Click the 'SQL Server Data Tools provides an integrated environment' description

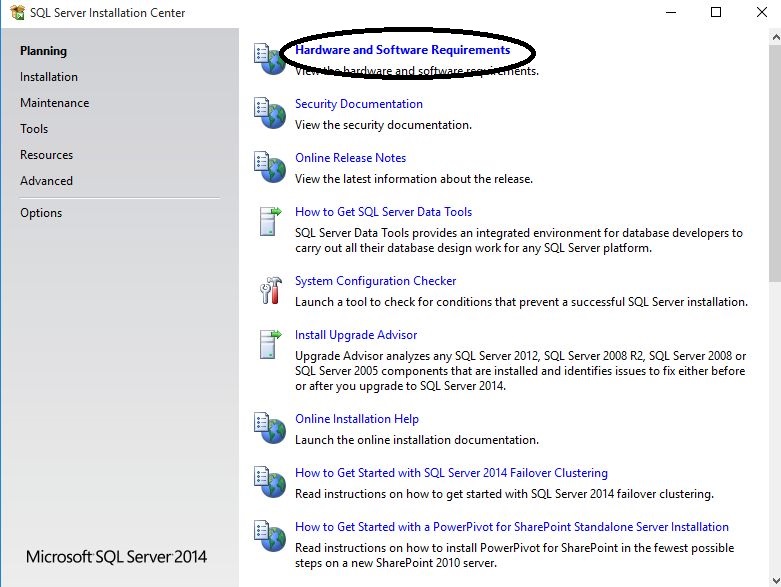[519, 240]
